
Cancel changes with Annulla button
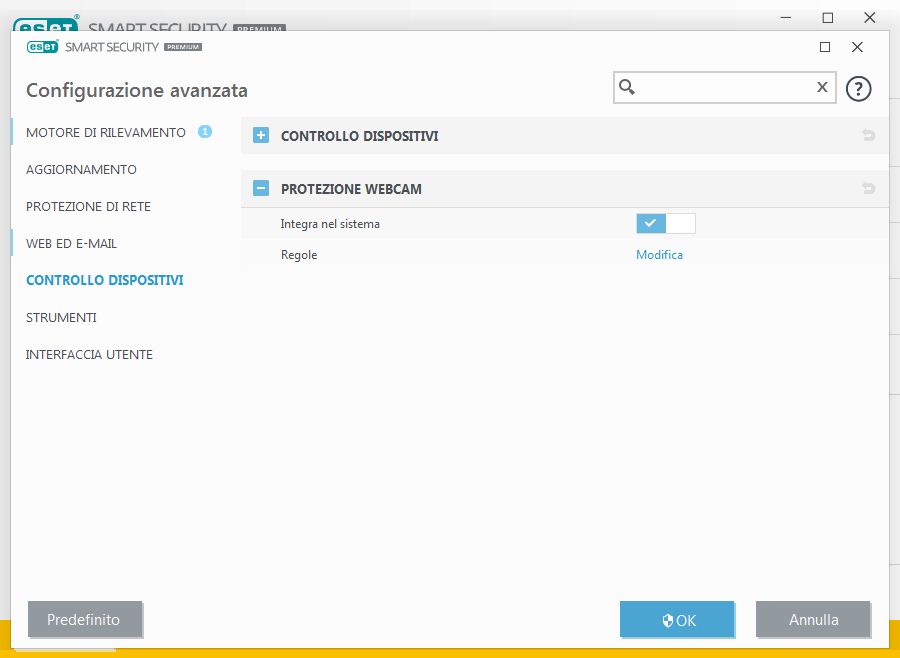813,619
